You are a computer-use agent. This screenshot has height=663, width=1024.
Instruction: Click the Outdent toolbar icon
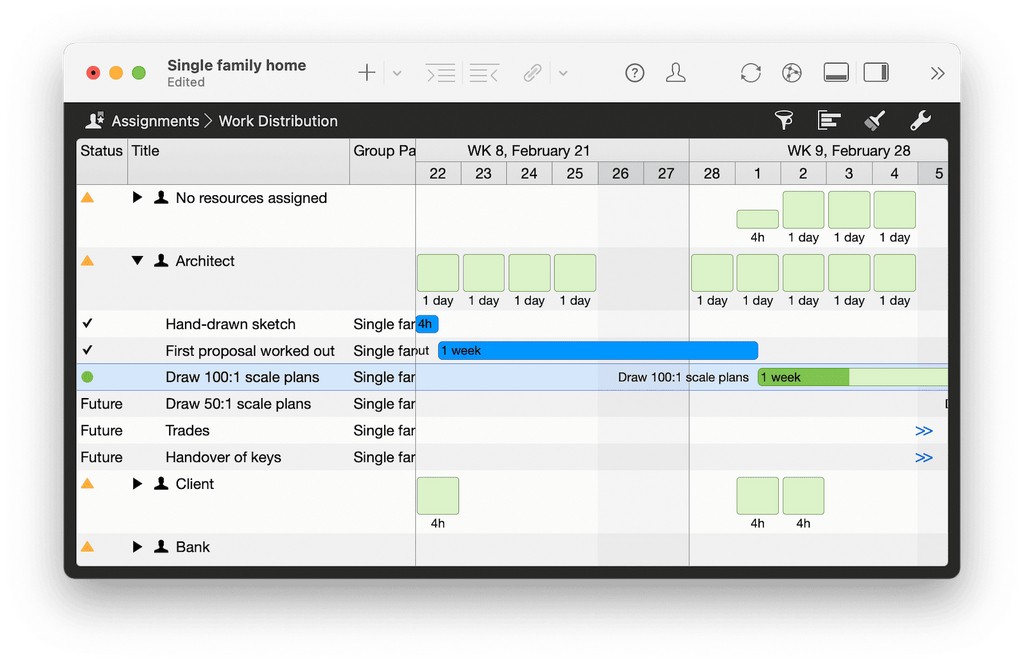(x=484, y=73)
